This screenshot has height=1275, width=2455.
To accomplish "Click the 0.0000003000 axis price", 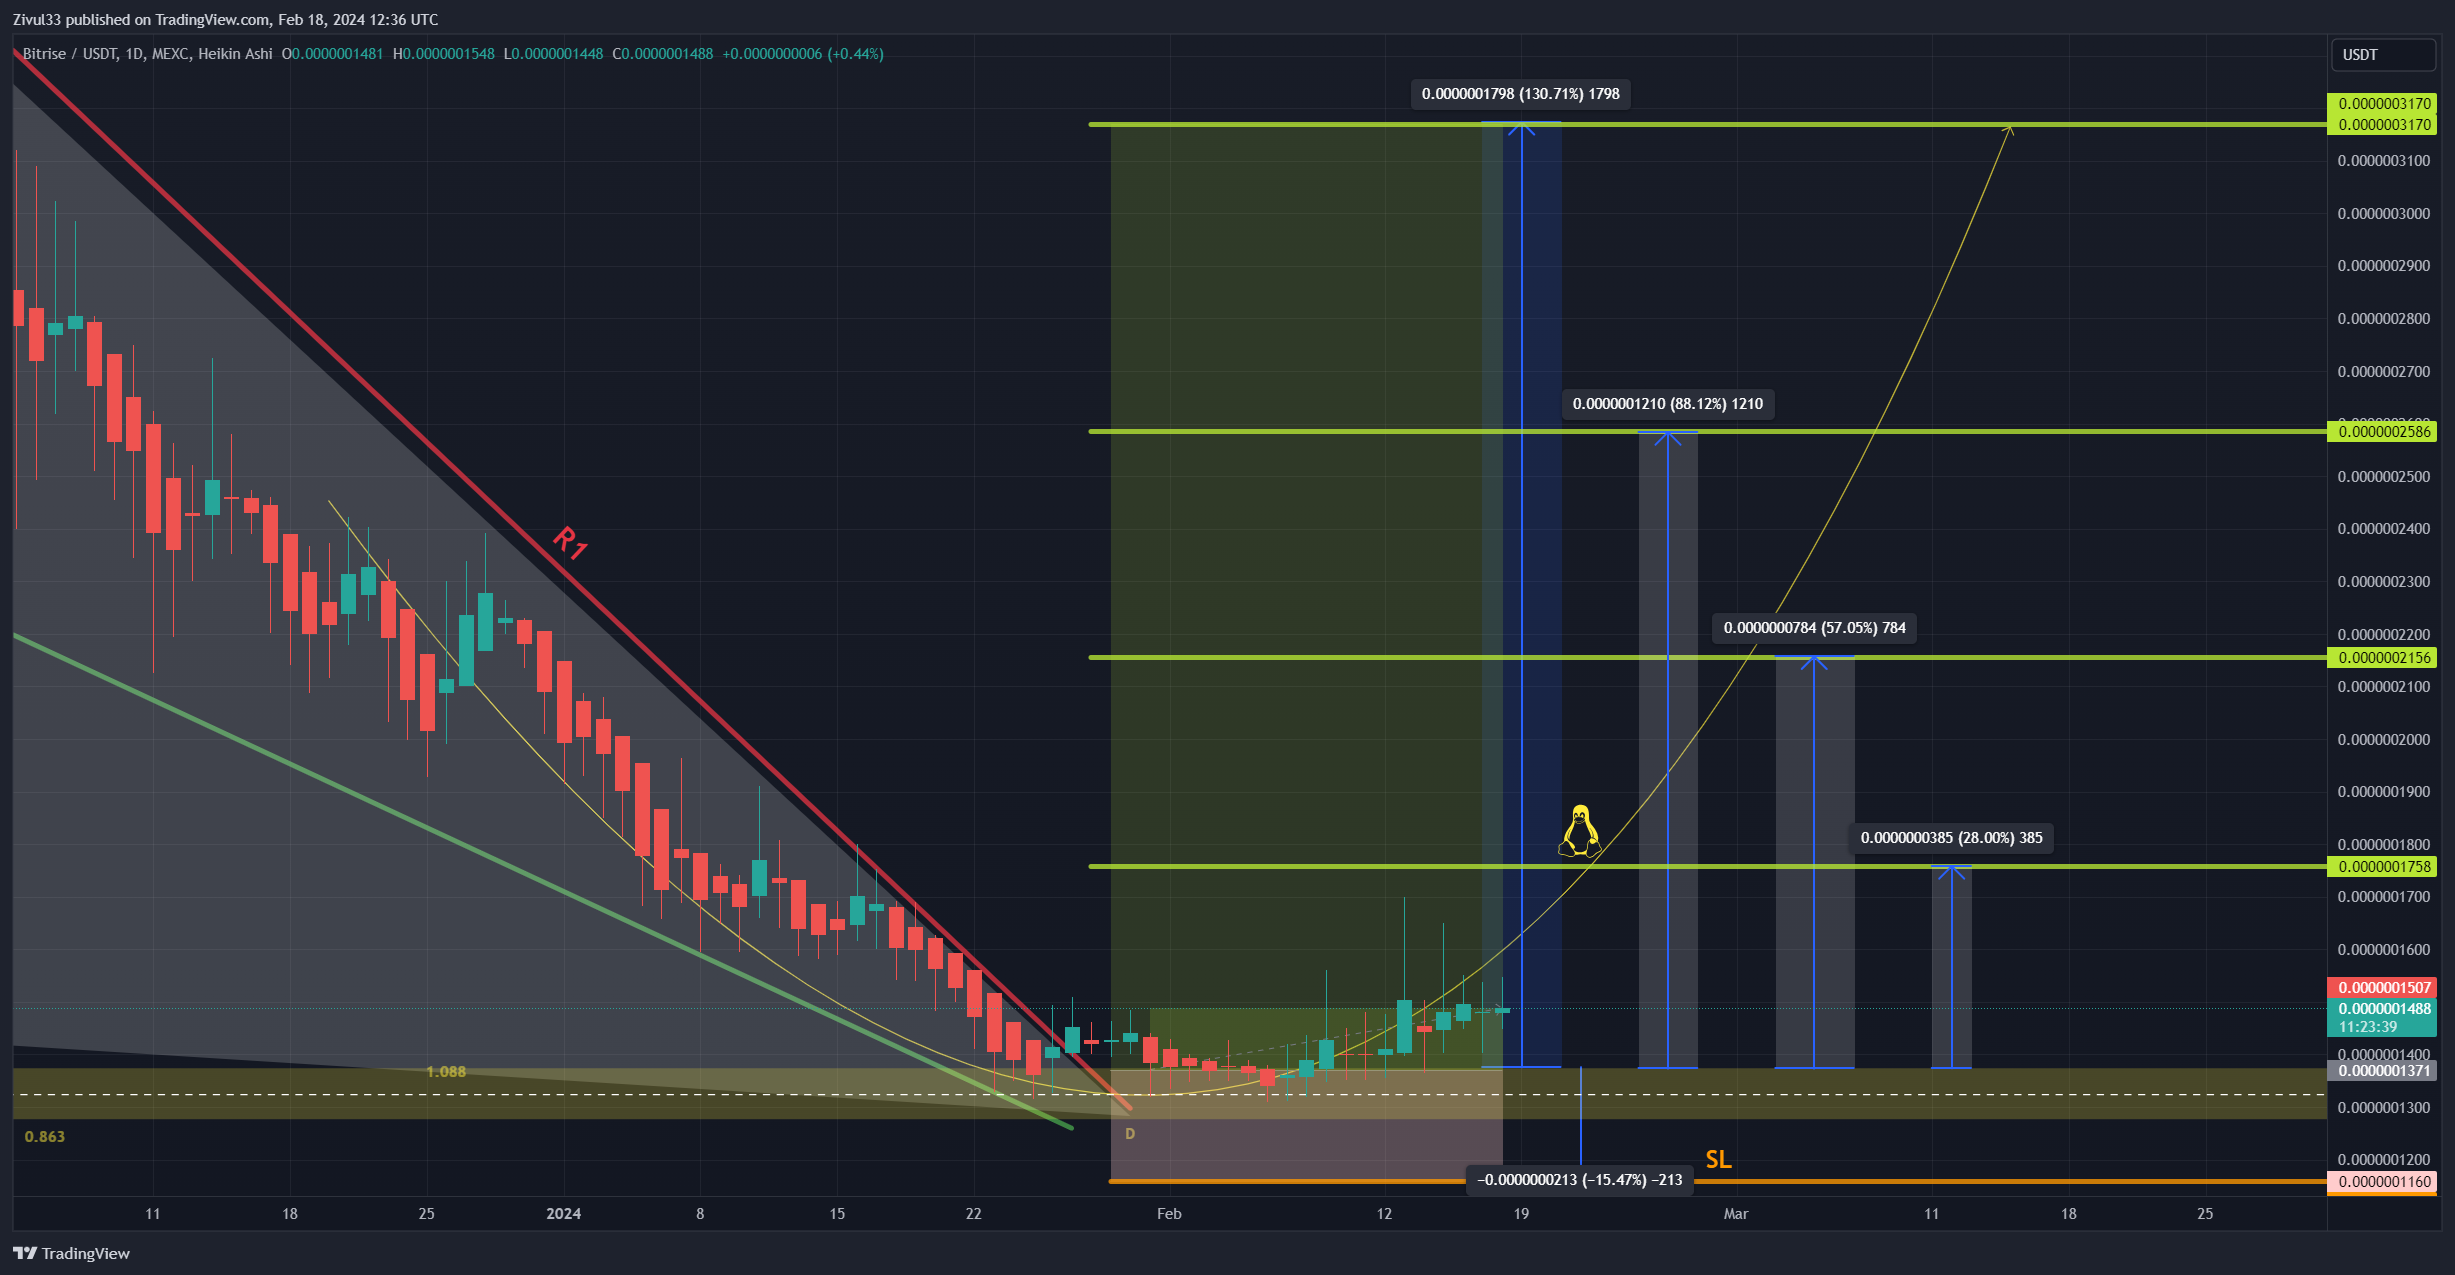I will tap(2383, 214).
